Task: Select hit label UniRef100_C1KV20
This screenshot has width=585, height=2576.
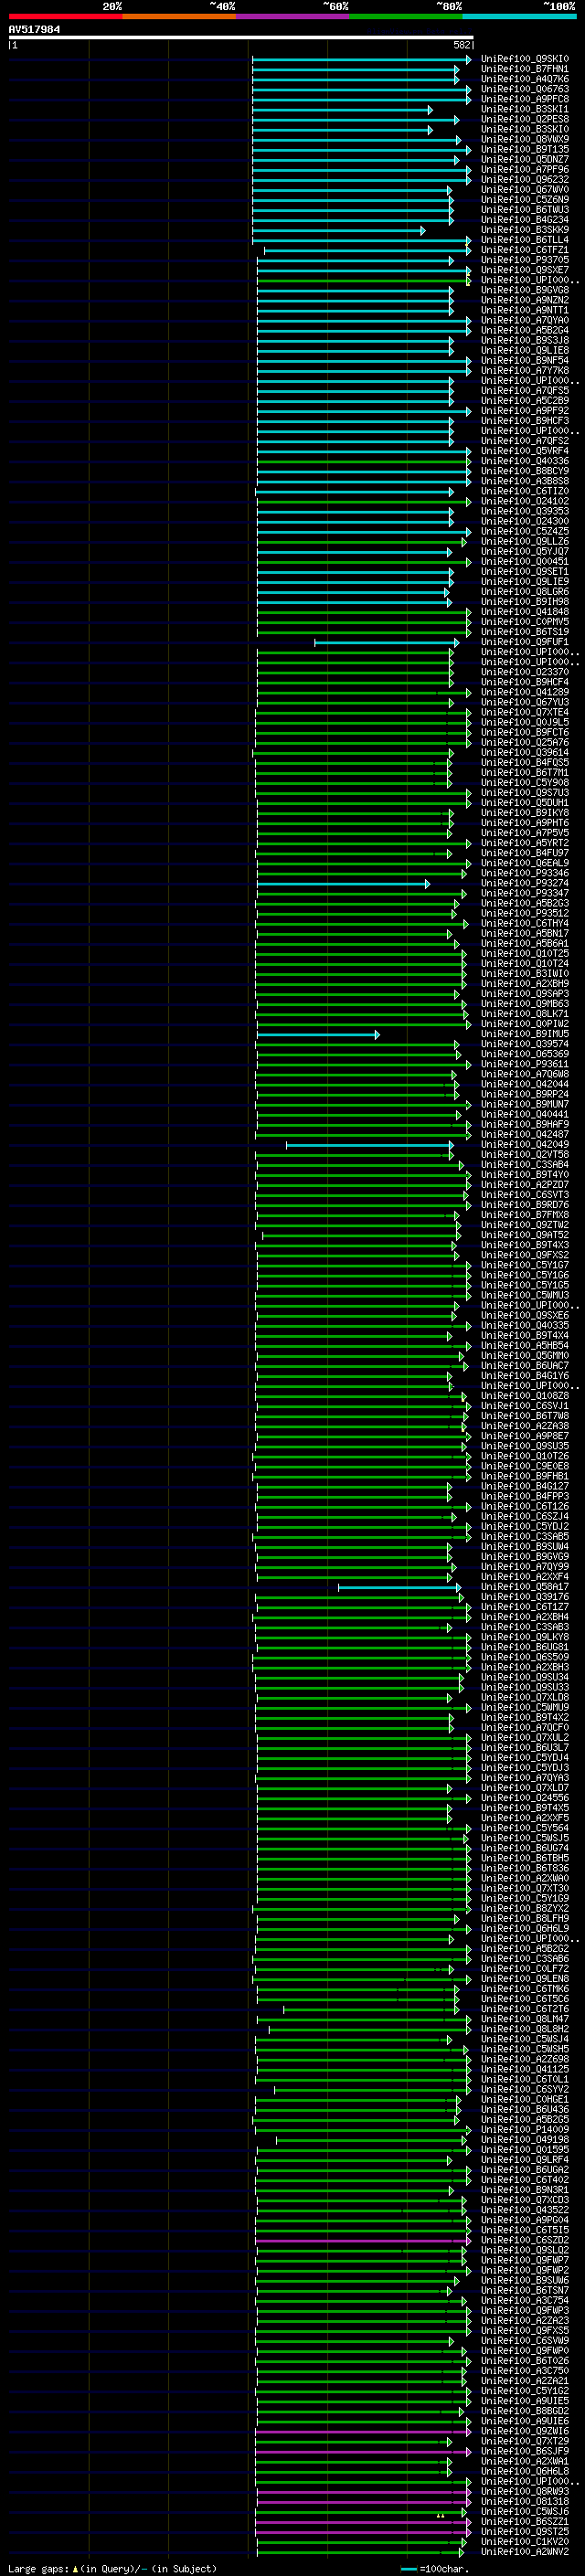Action: pos(525,2542)
